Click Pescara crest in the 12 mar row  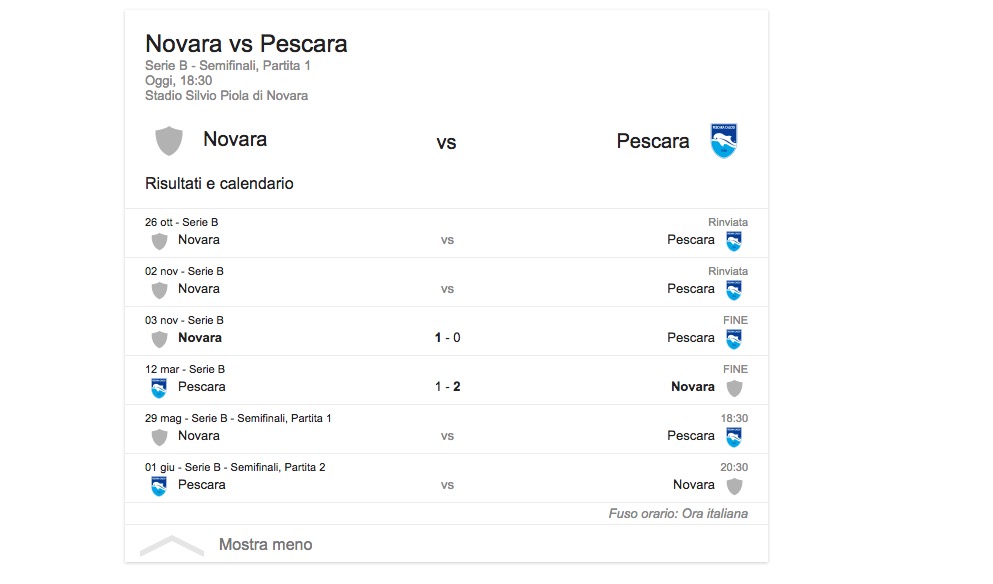tap(159, 388)
